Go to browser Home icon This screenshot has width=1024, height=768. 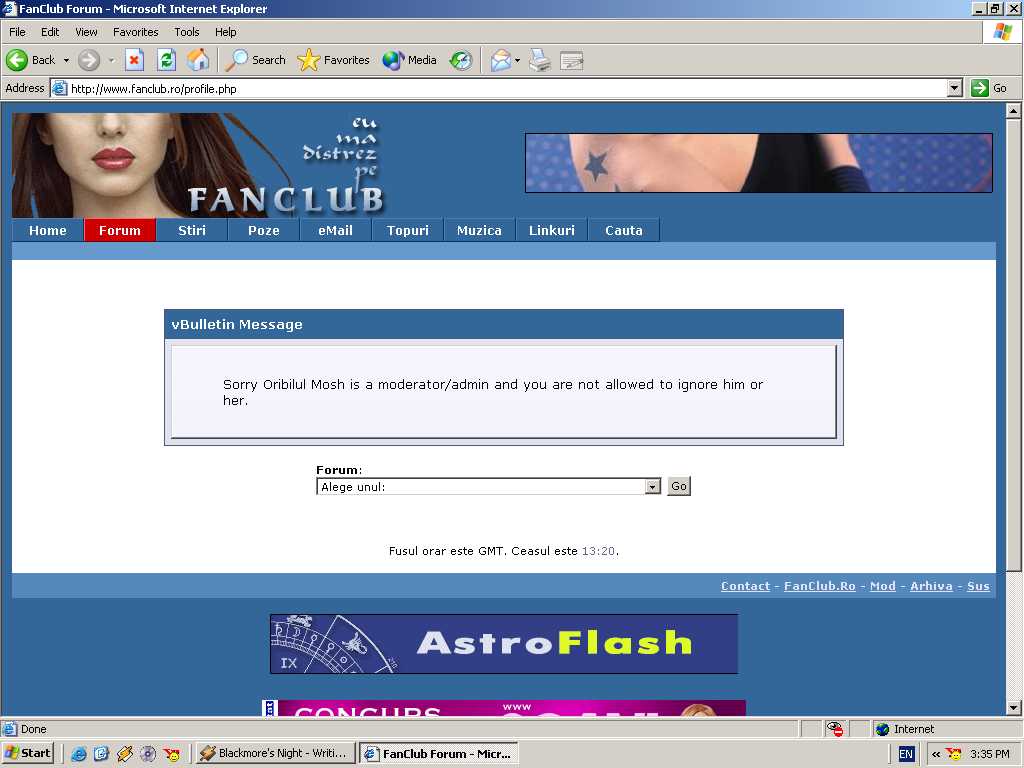click(x=198, y=60)
